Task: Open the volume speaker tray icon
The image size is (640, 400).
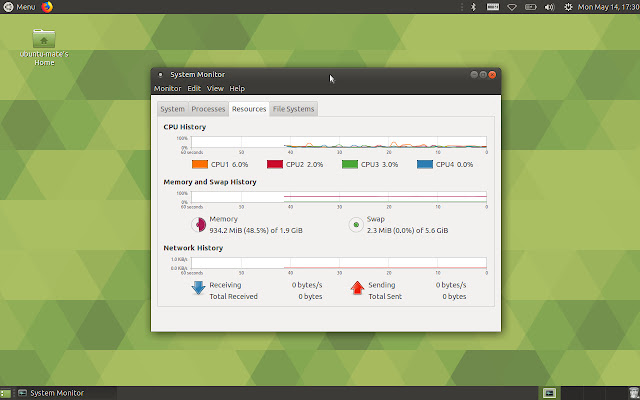Action: (x=549, y=7)
